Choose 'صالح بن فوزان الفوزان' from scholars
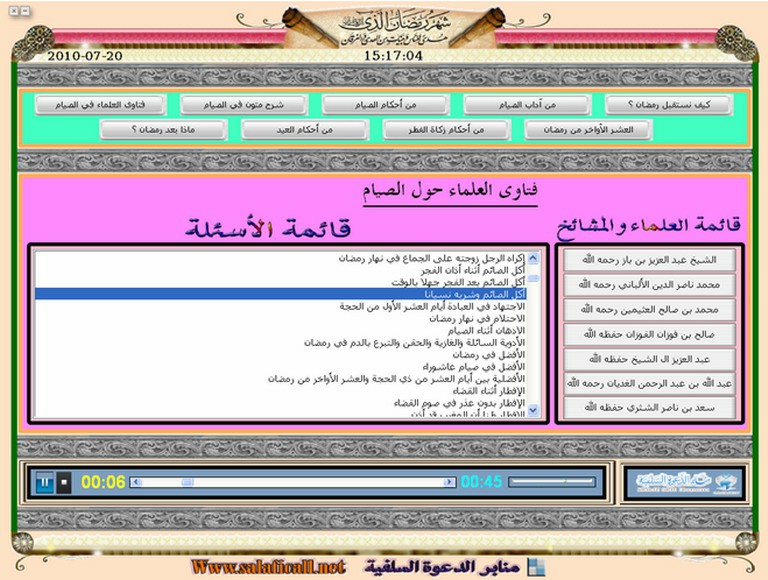Image resolution: width=768 pixels, height=580 pixels. [x=649, y=334]
